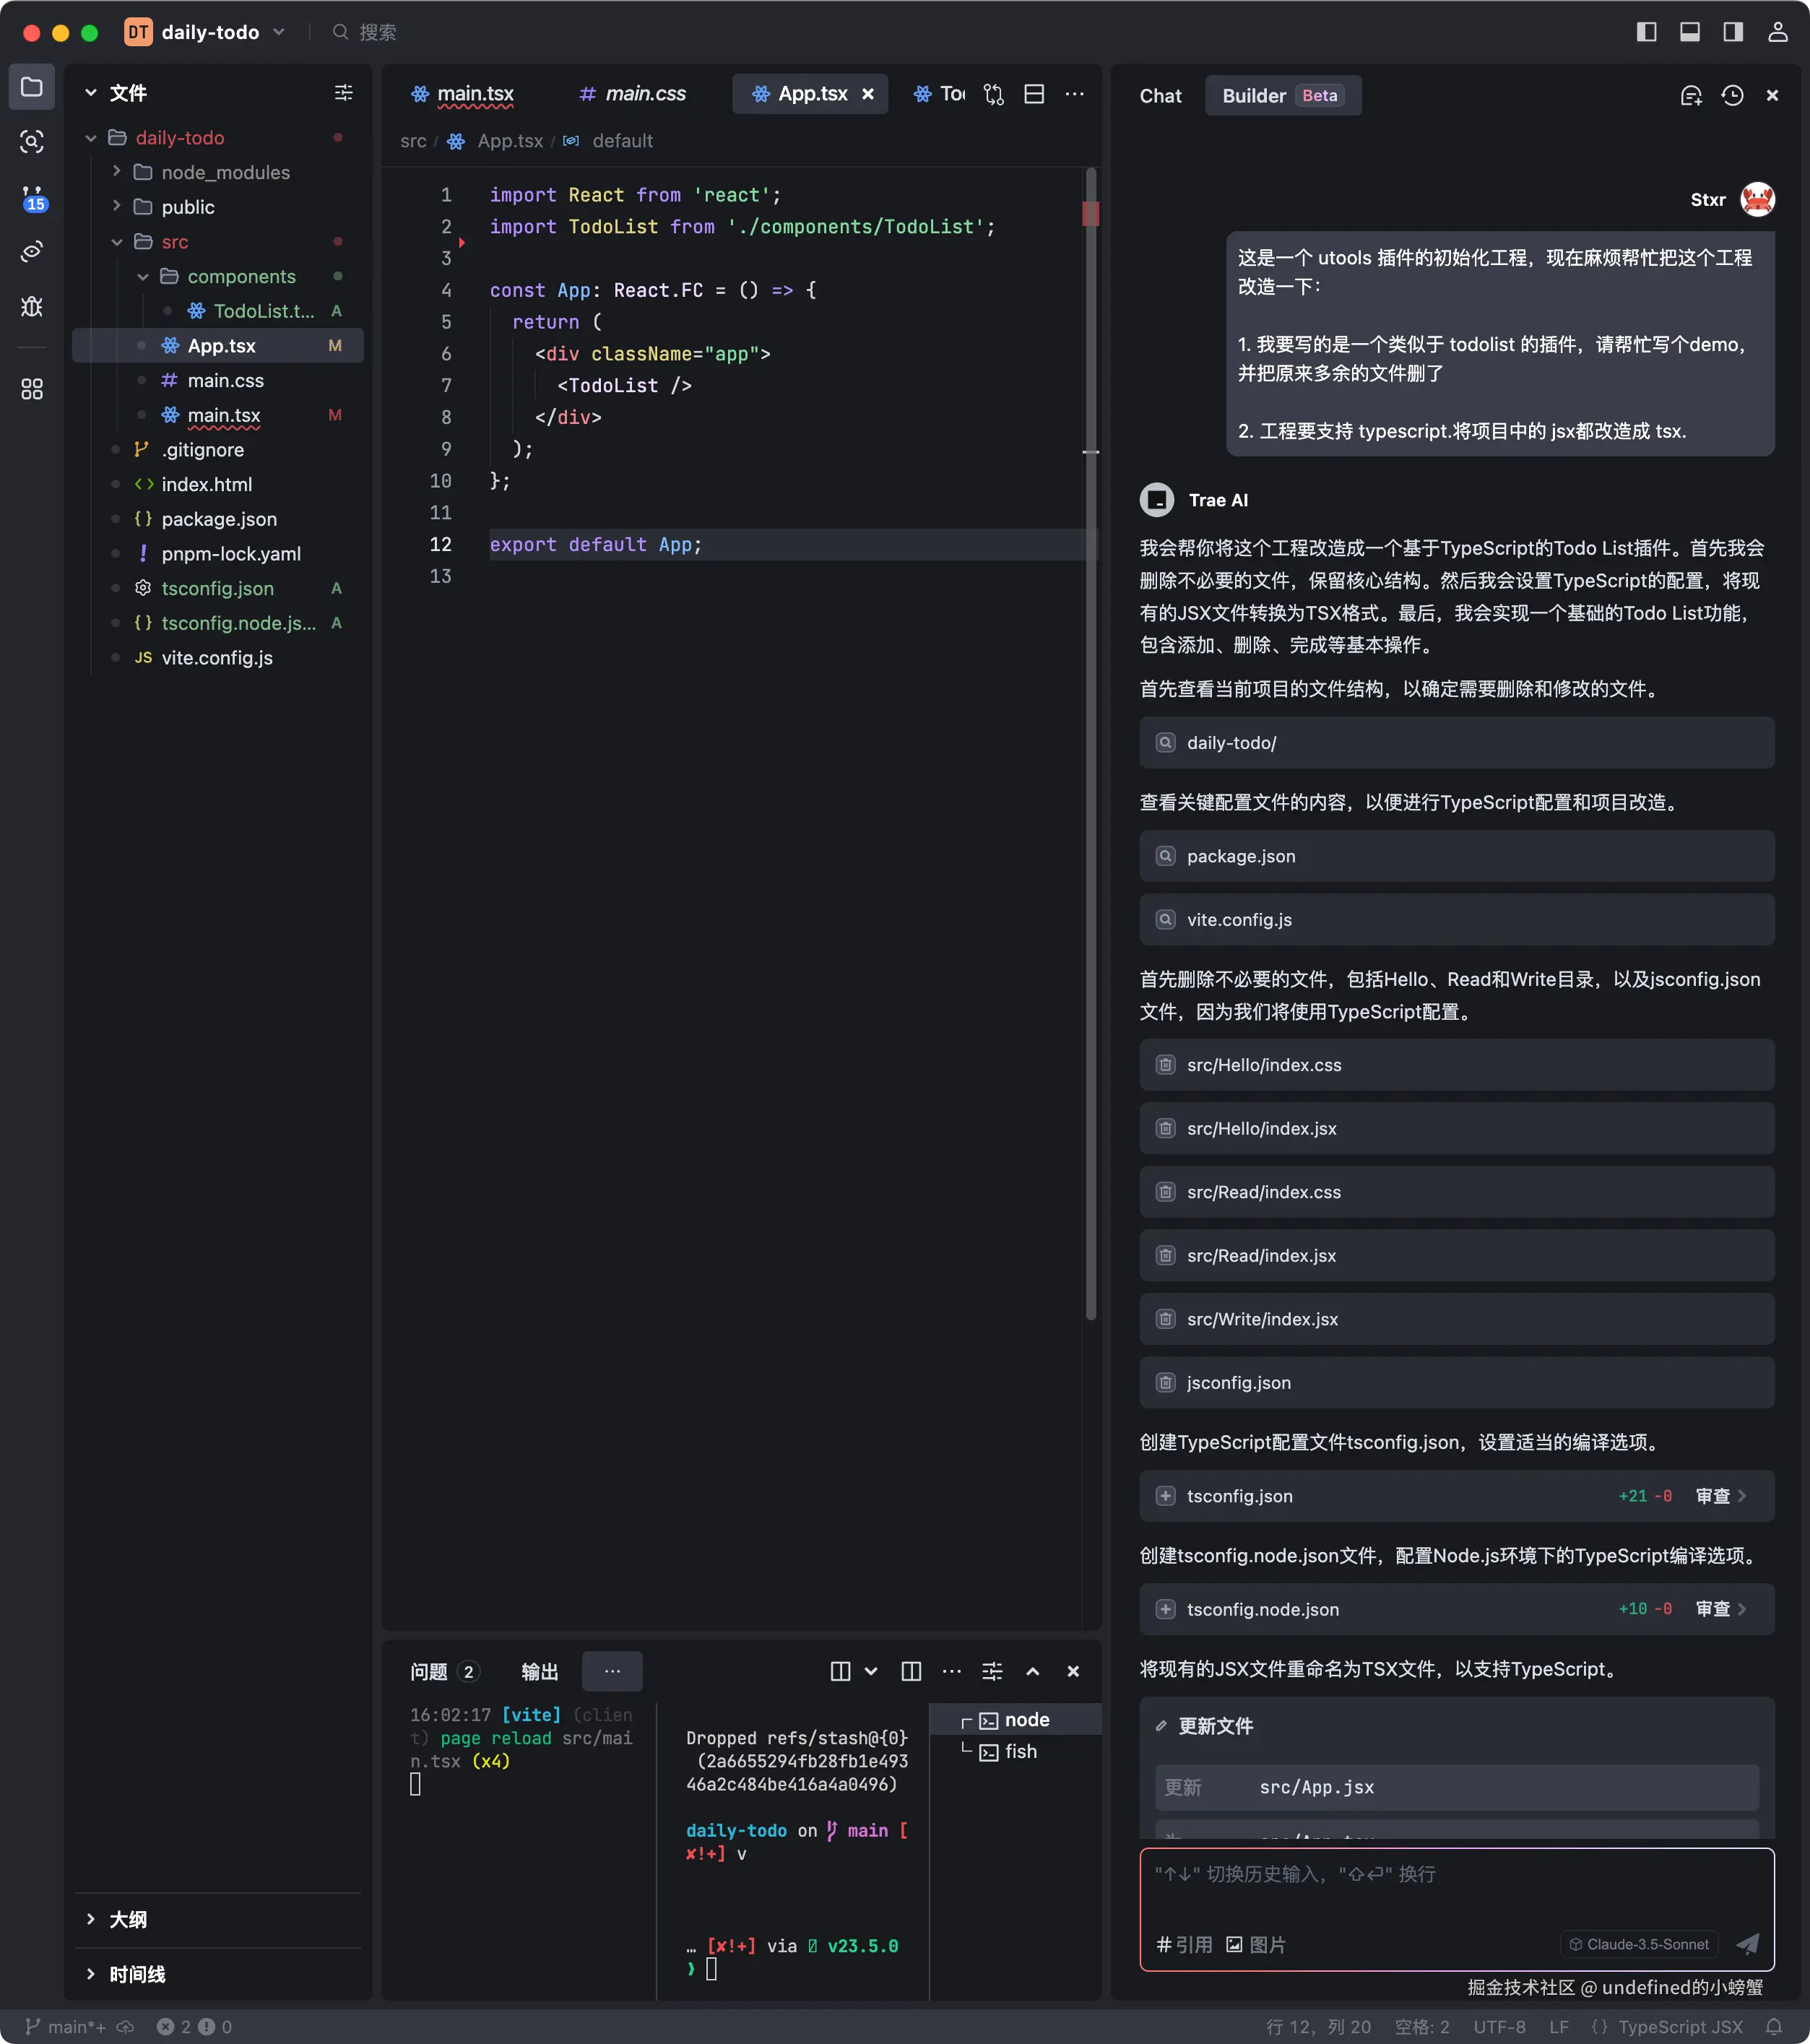The height and width of the screenshot is (2044, 1810).
Task: Switch to the main.css editor tab
Action: point(633,93)
